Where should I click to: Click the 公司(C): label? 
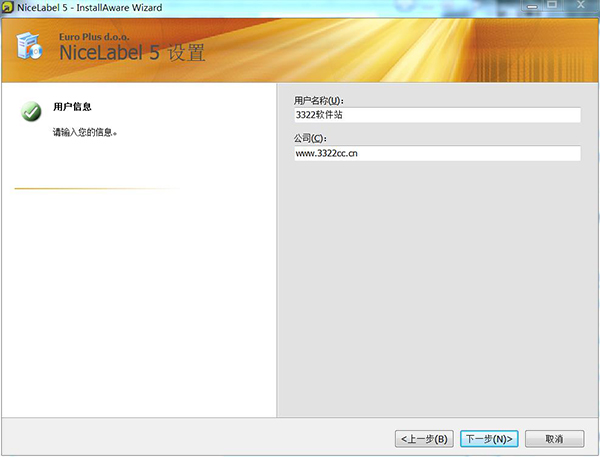(310, 138)
